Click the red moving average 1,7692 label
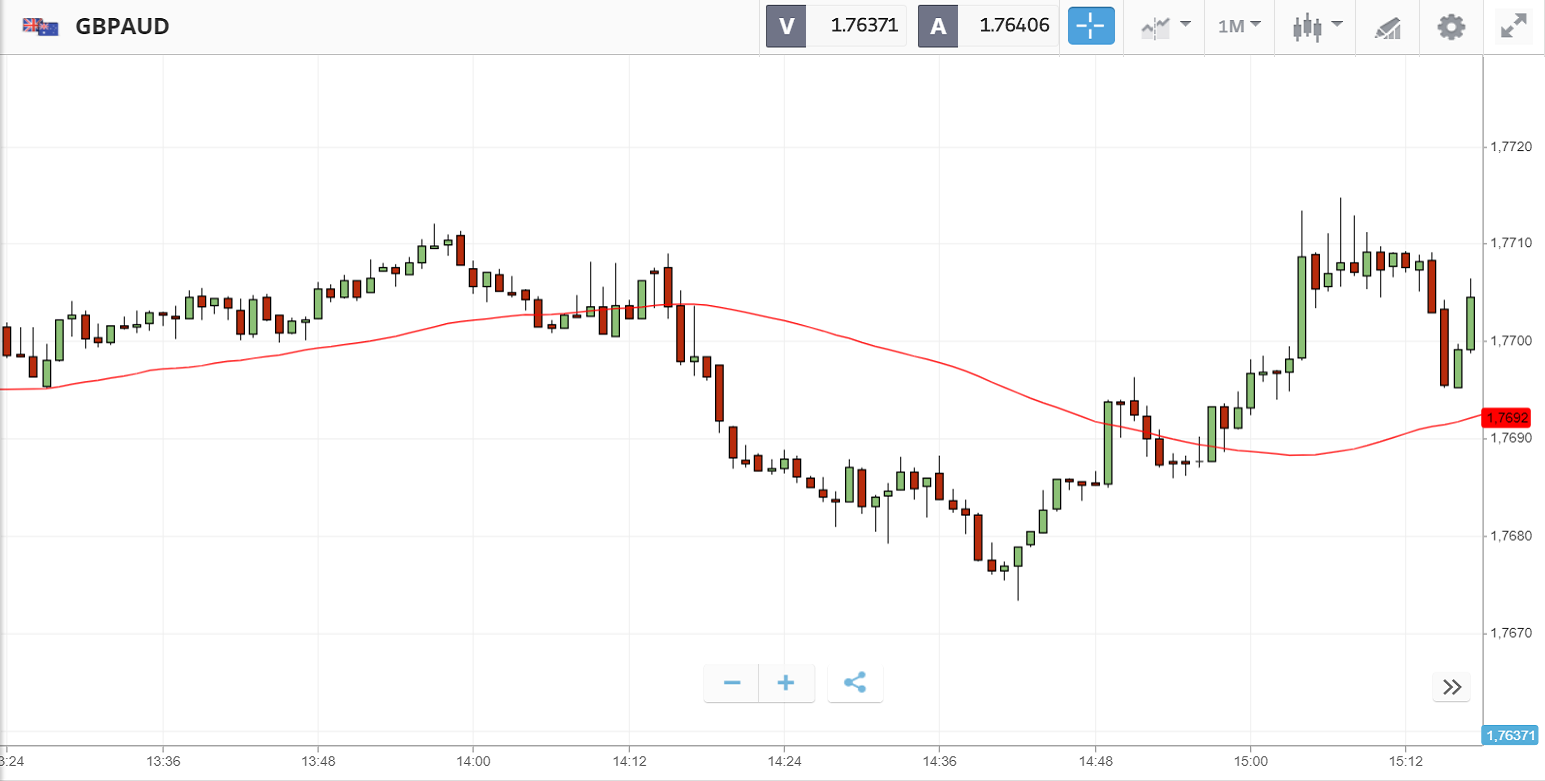The height and width of the screenshot is (781, 1545). click(1508, 418)
